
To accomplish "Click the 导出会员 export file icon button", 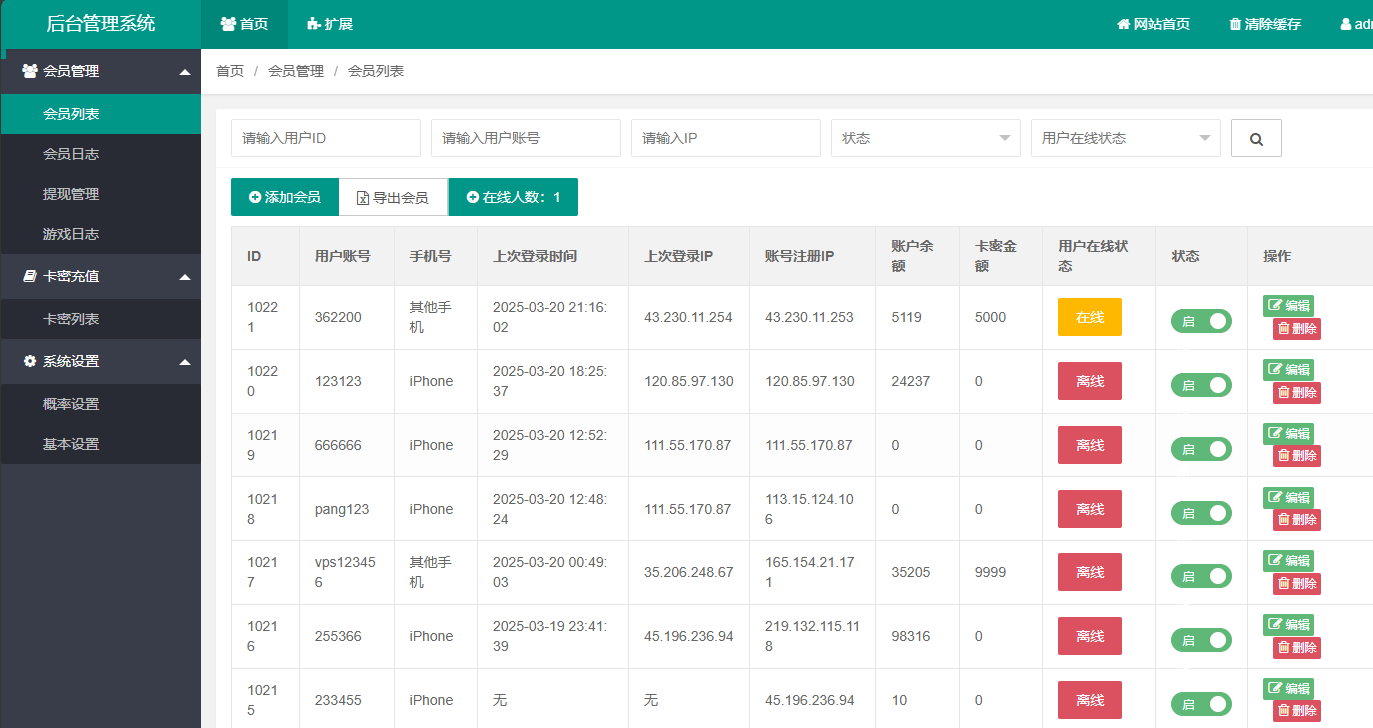I will [393, 198].
